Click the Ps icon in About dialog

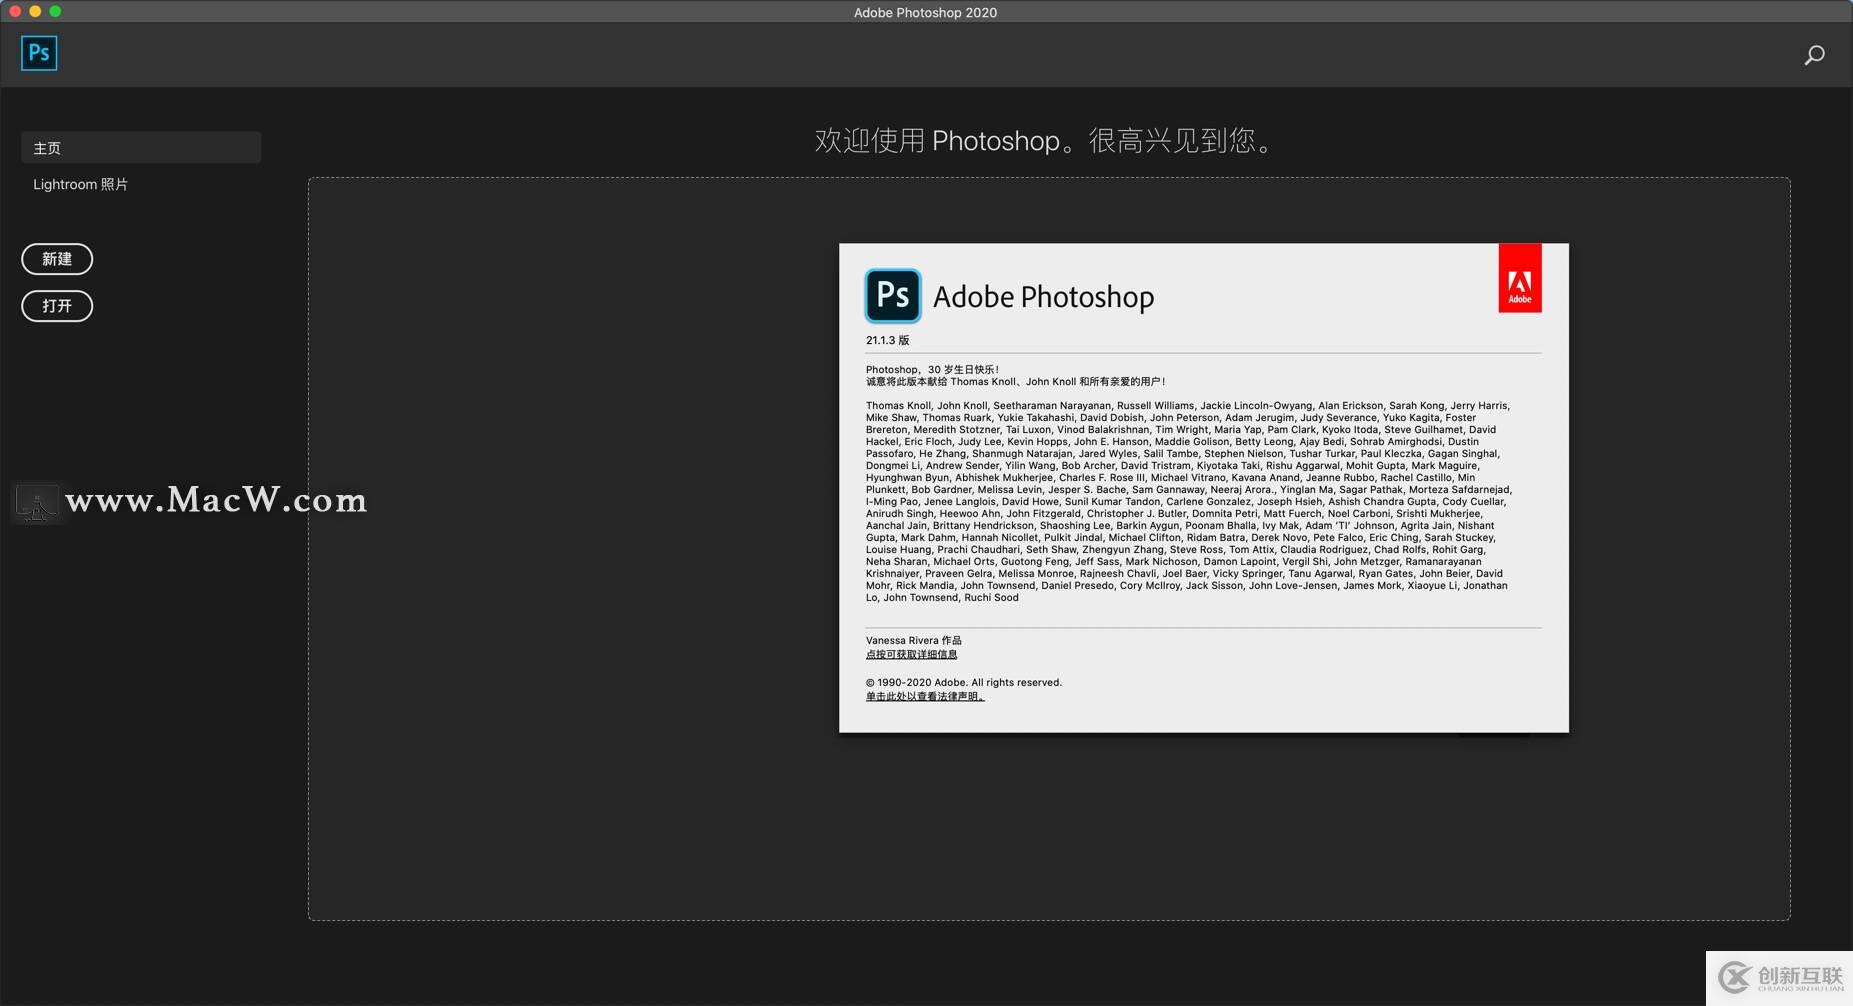coord(892,295)
